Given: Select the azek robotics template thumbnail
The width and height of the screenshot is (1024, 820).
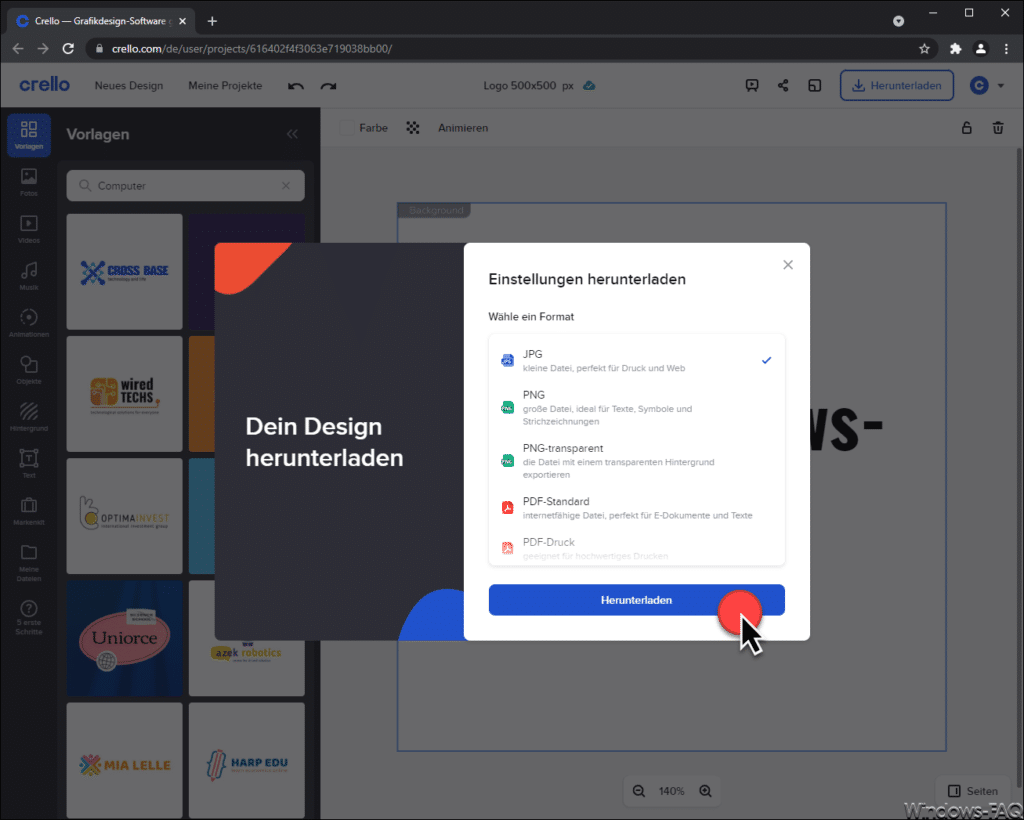Looking at the screenshot, I should tap(247, 667).
